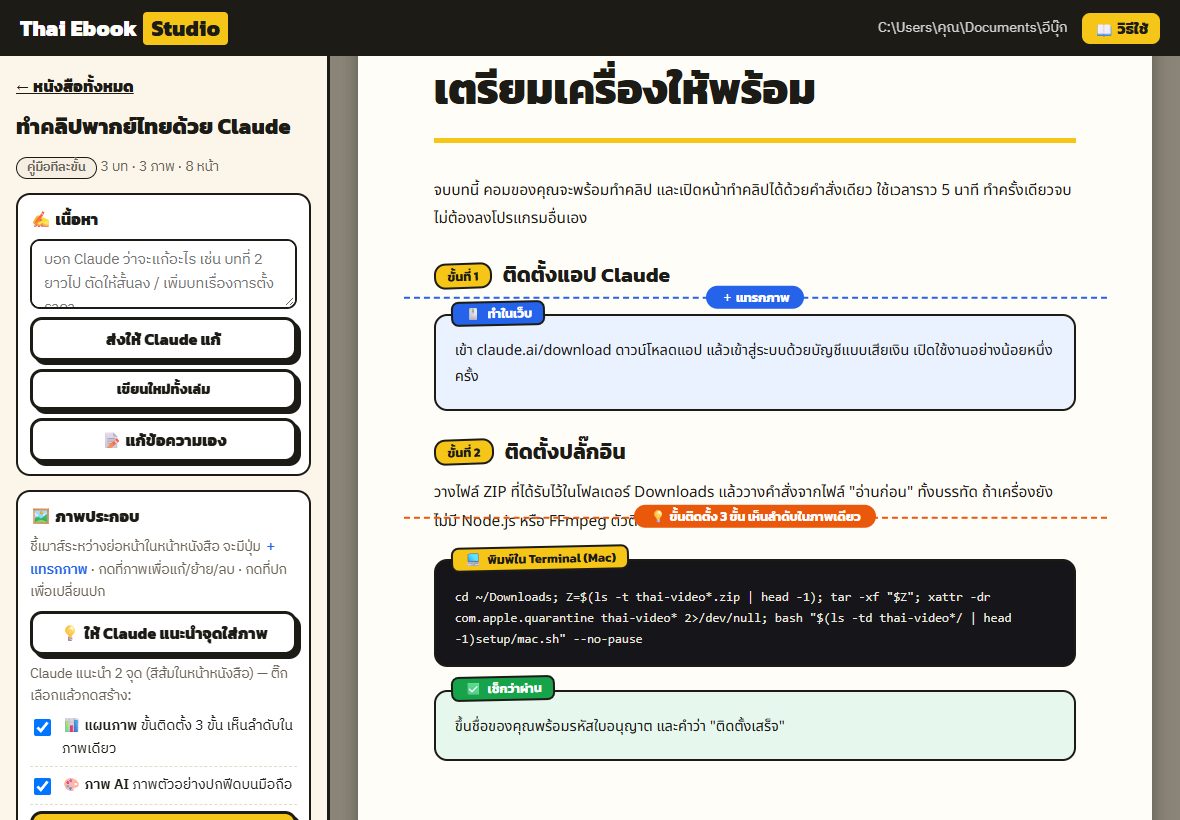Click the ขั้นที่ 1 step badge

pos(463,276)
